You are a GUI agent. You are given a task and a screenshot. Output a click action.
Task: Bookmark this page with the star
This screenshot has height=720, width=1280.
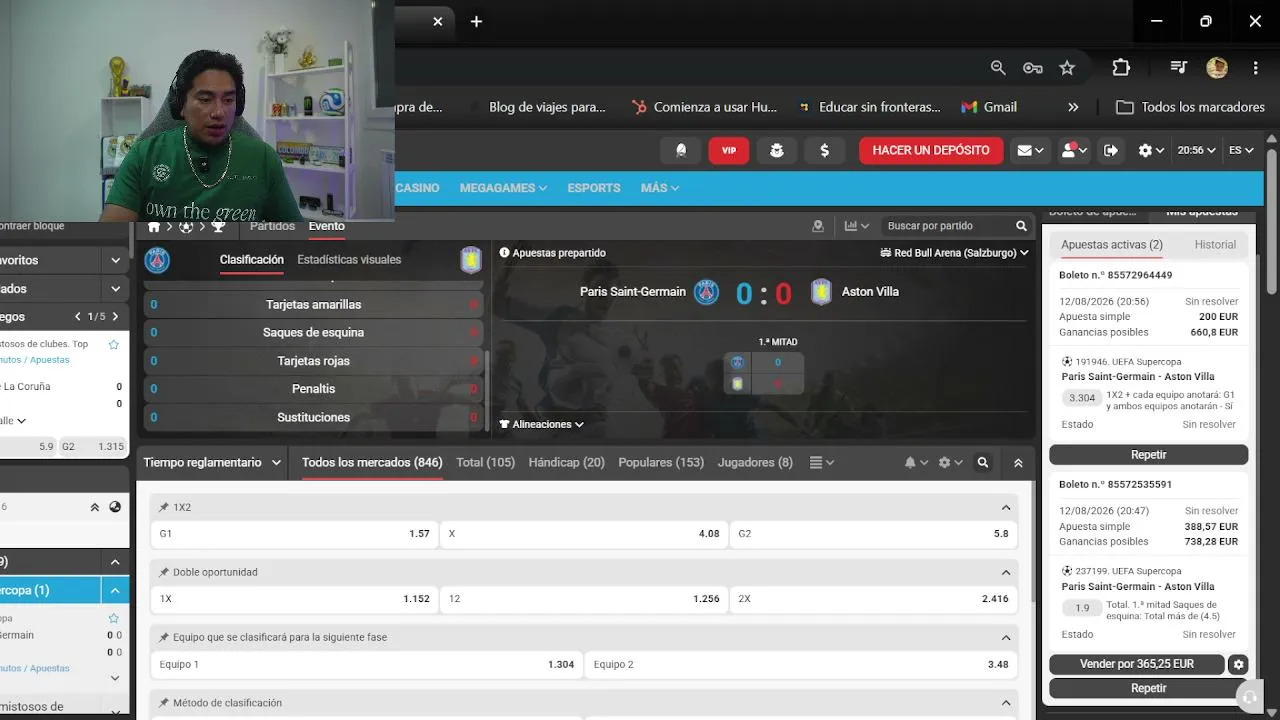1067,67
